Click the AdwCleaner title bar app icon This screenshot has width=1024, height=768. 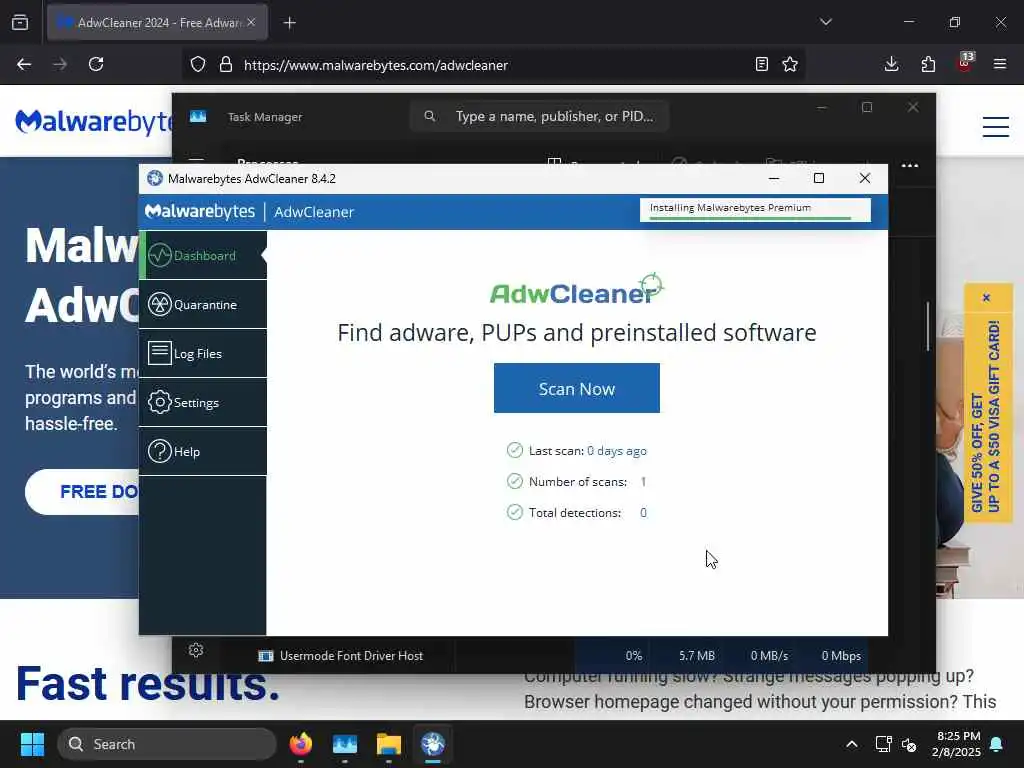pos(155,178)
